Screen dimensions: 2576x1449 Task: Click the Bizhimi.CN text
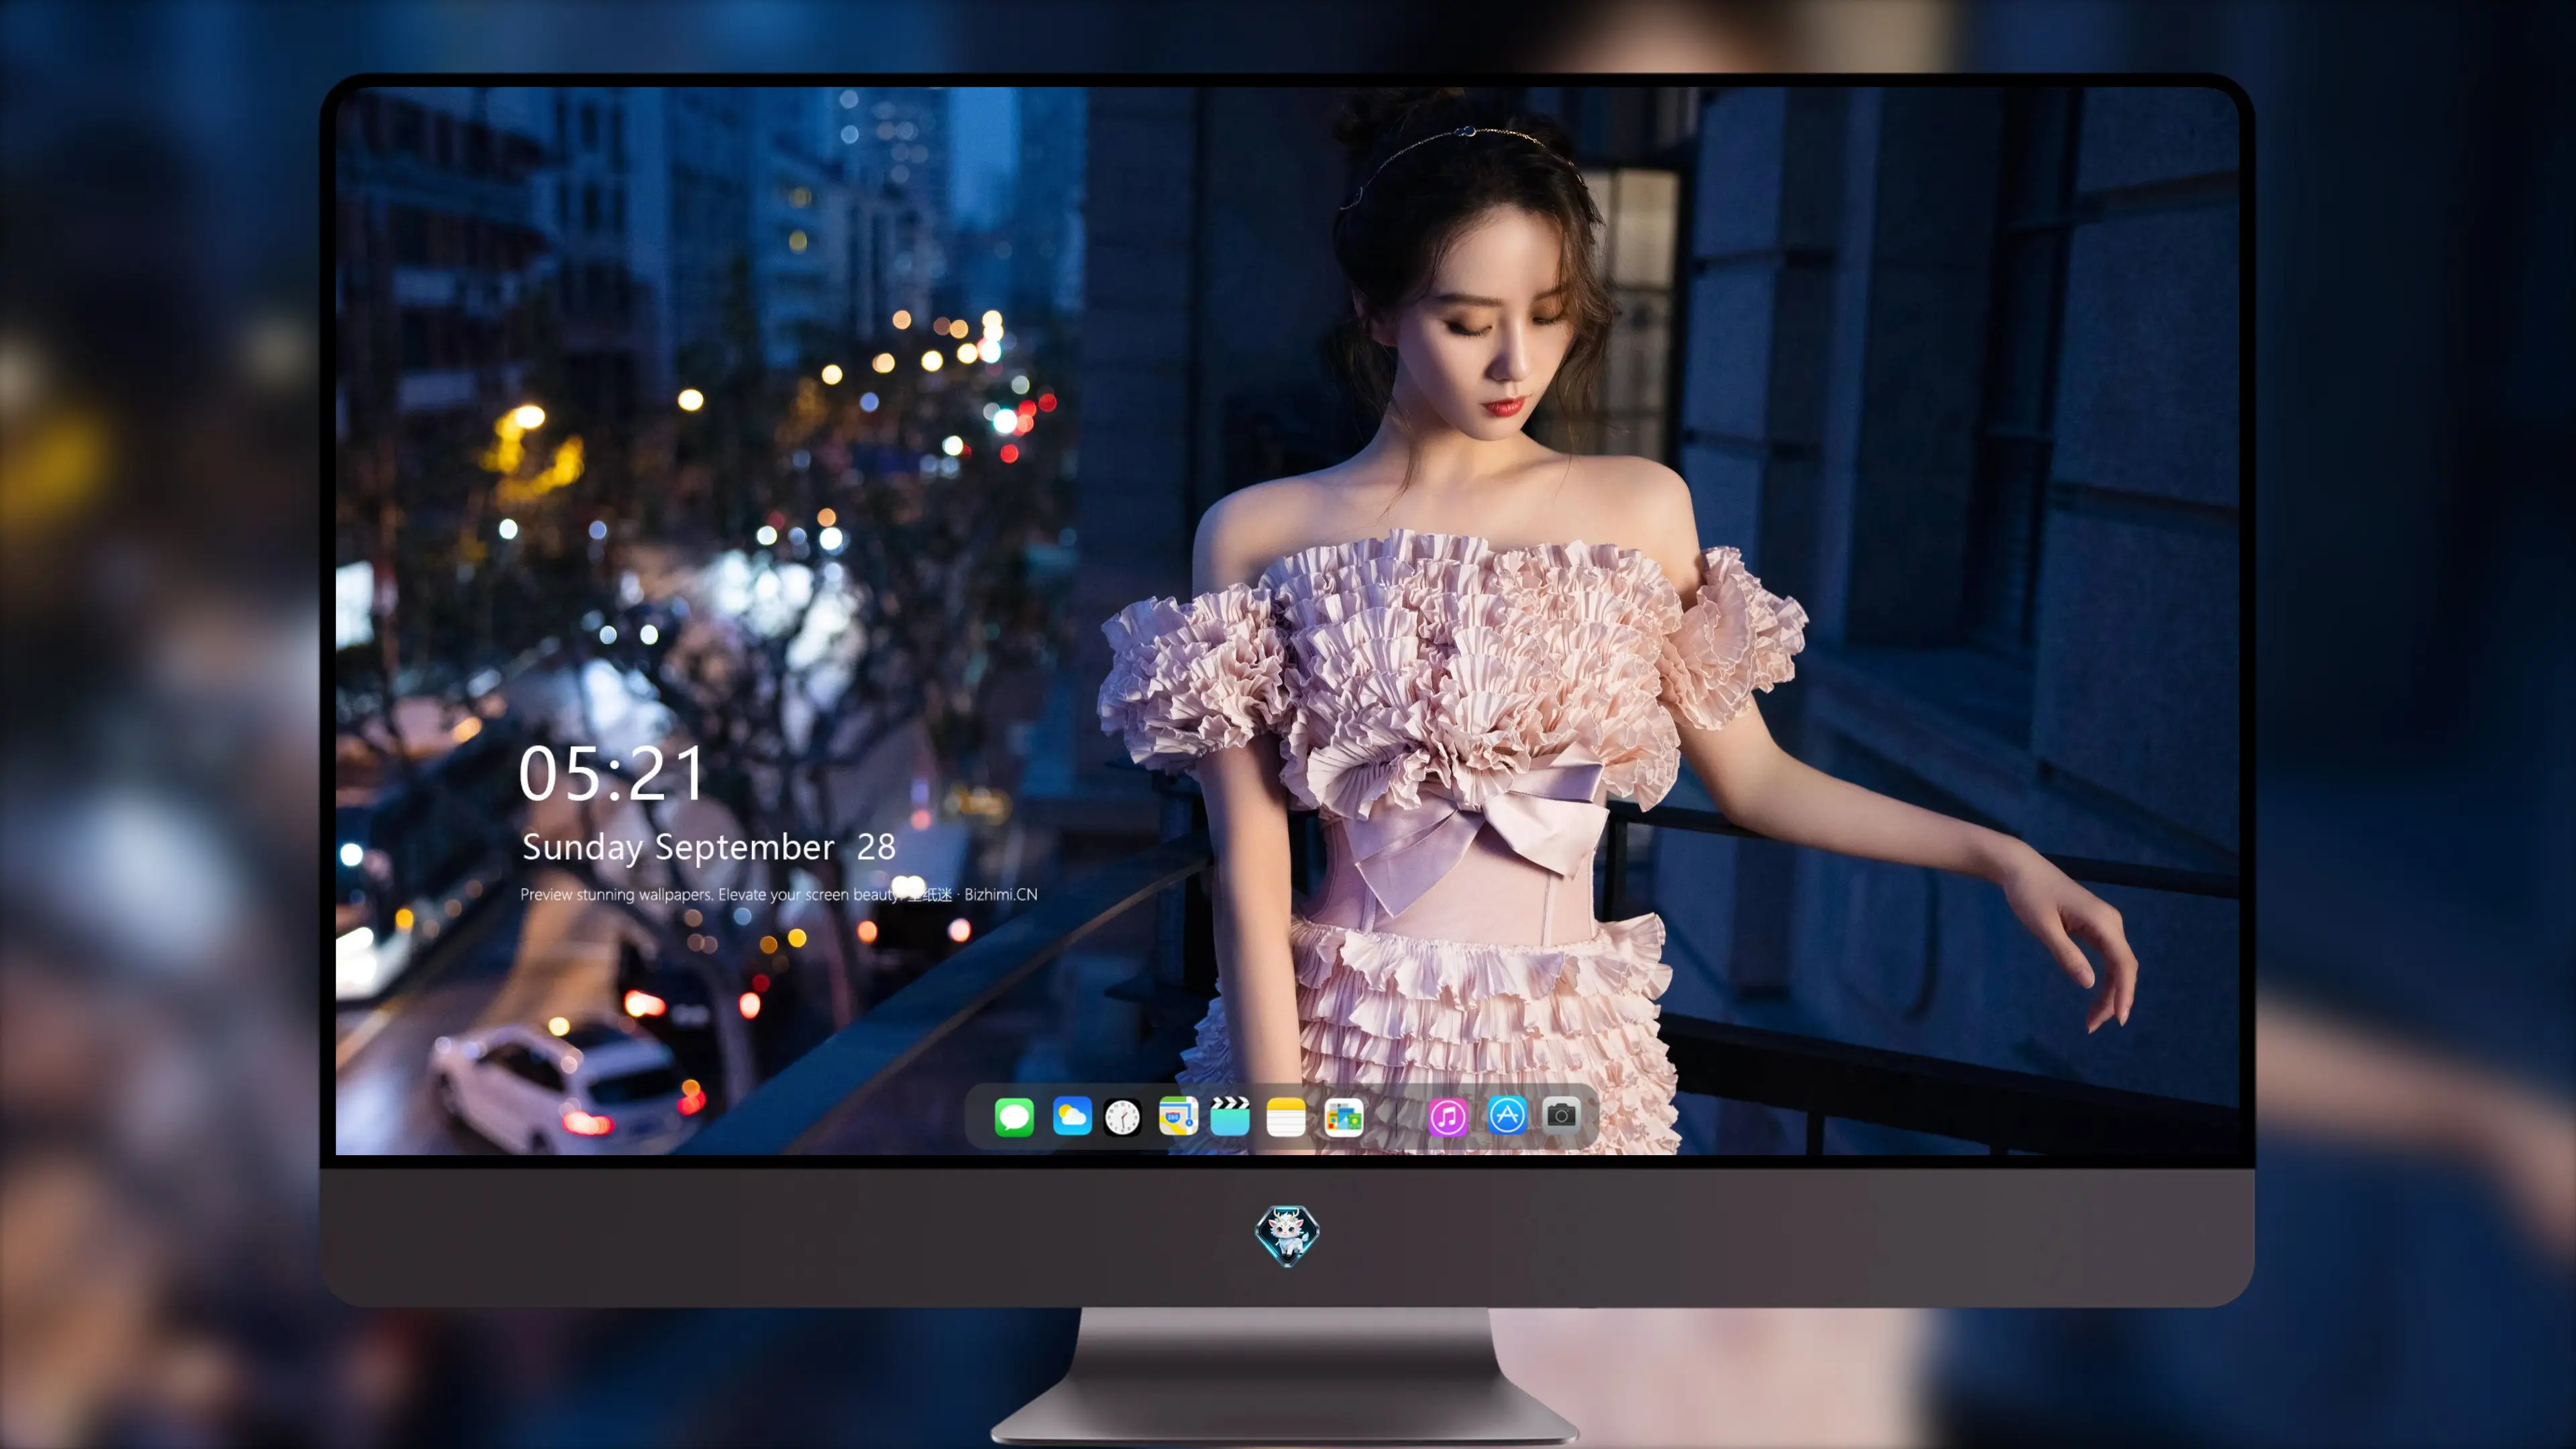(1001, 894)
